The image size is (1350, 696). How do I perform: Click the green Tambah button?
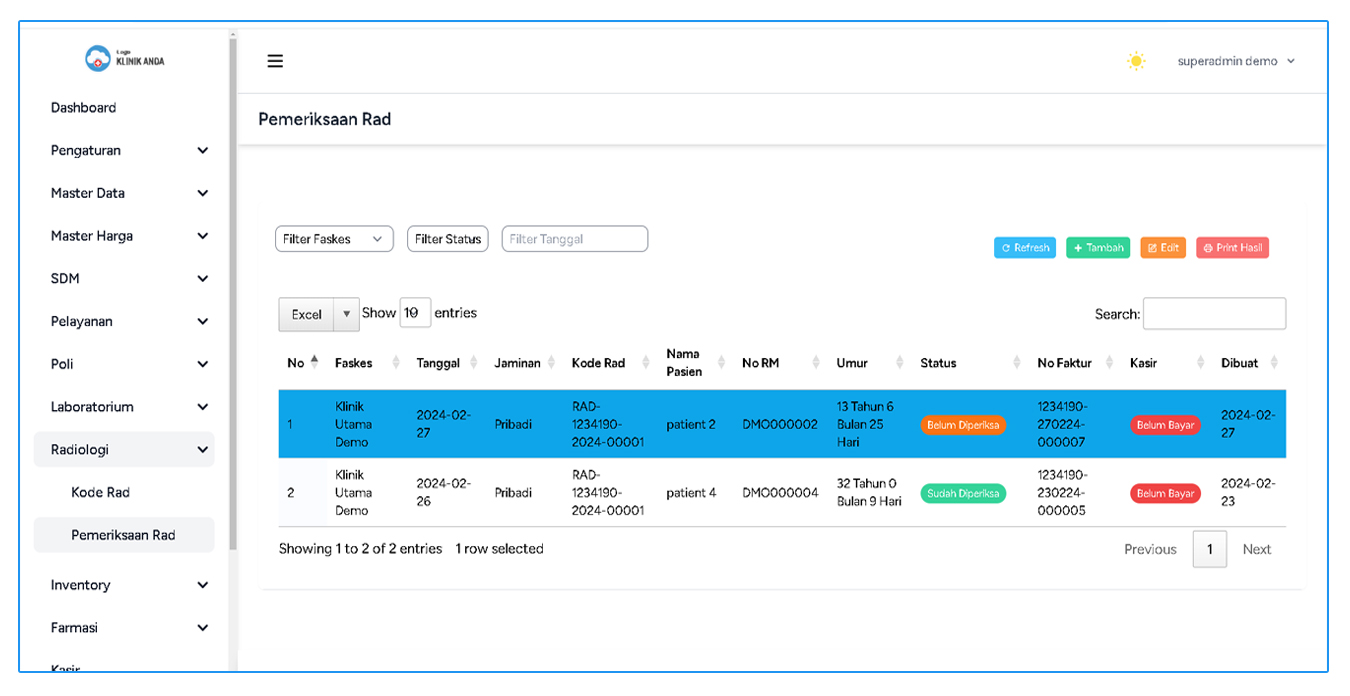pos(1098,248)
